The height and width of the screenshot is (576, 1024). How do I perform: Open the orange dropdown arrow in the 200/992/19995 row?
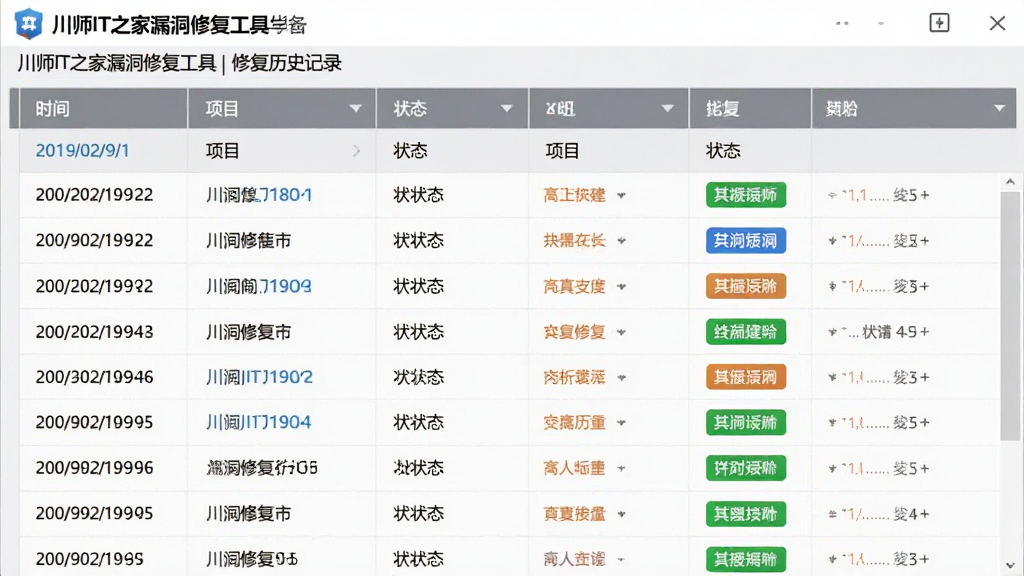click(621, 514)
